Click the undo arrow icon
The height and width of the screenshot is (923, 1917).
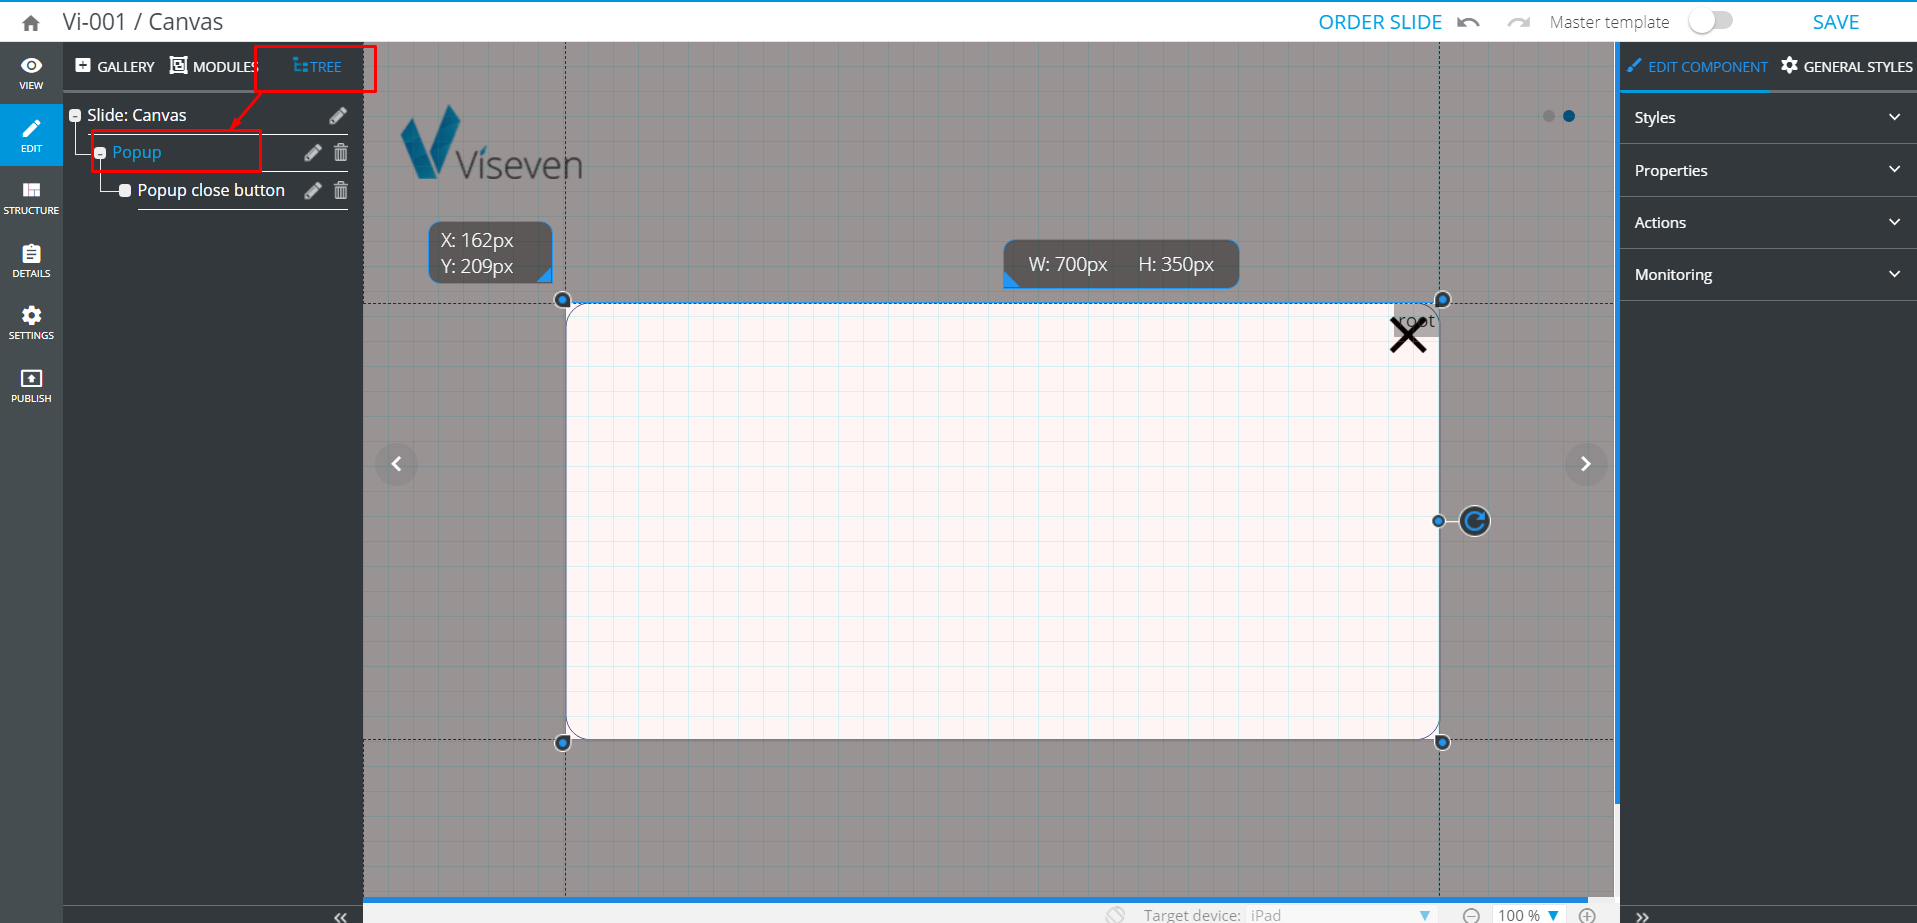pos(1468,22)
